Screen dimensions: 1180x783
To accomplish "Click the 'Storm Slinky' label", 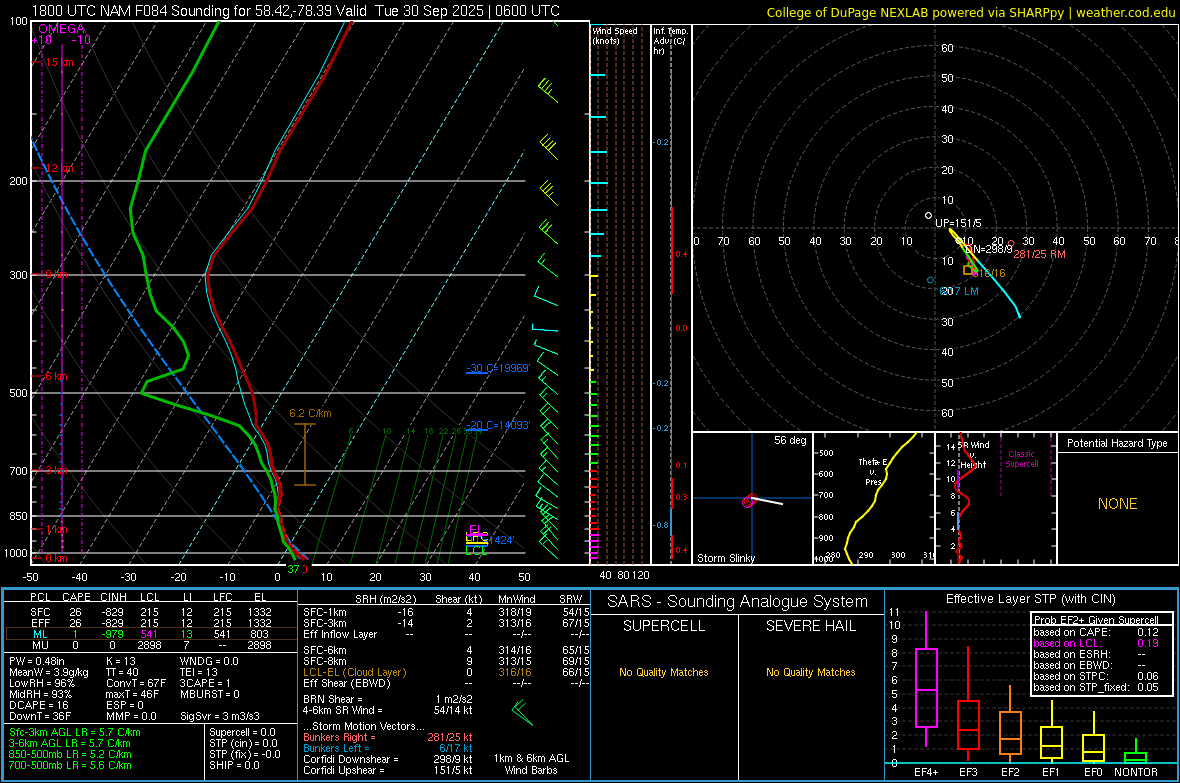I will (725, 558).
